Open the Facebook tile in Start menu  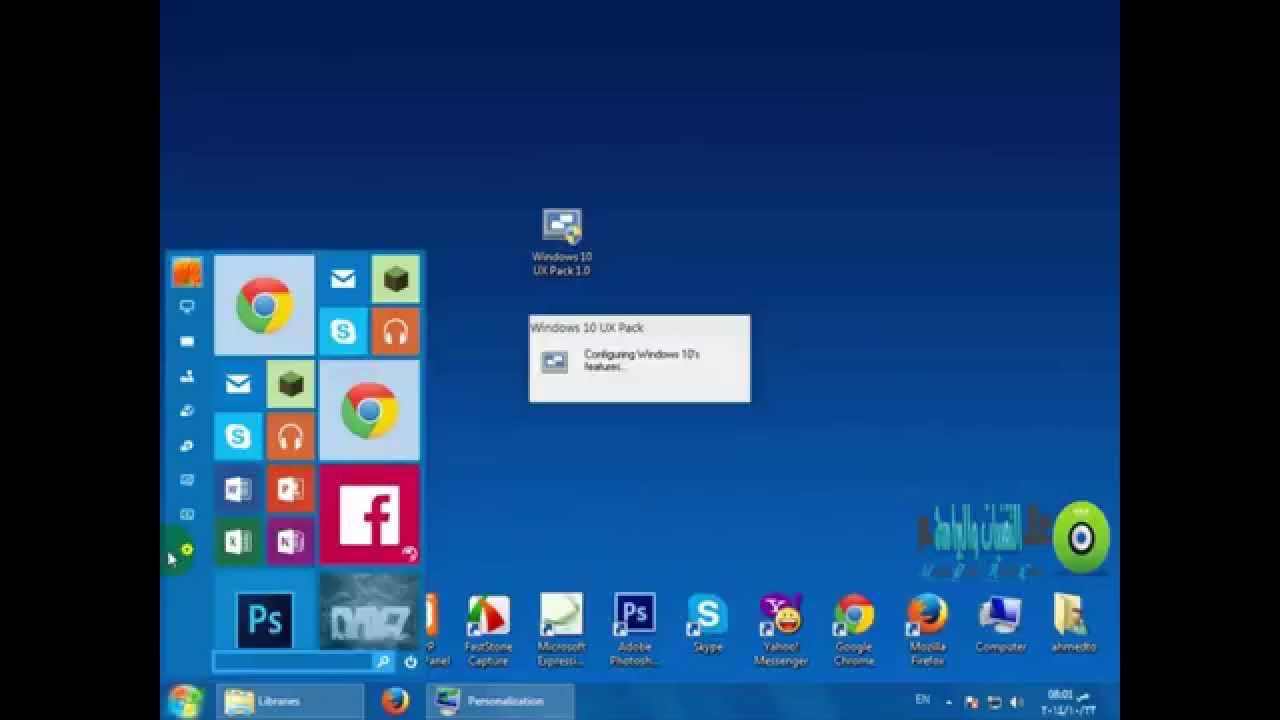369,515
